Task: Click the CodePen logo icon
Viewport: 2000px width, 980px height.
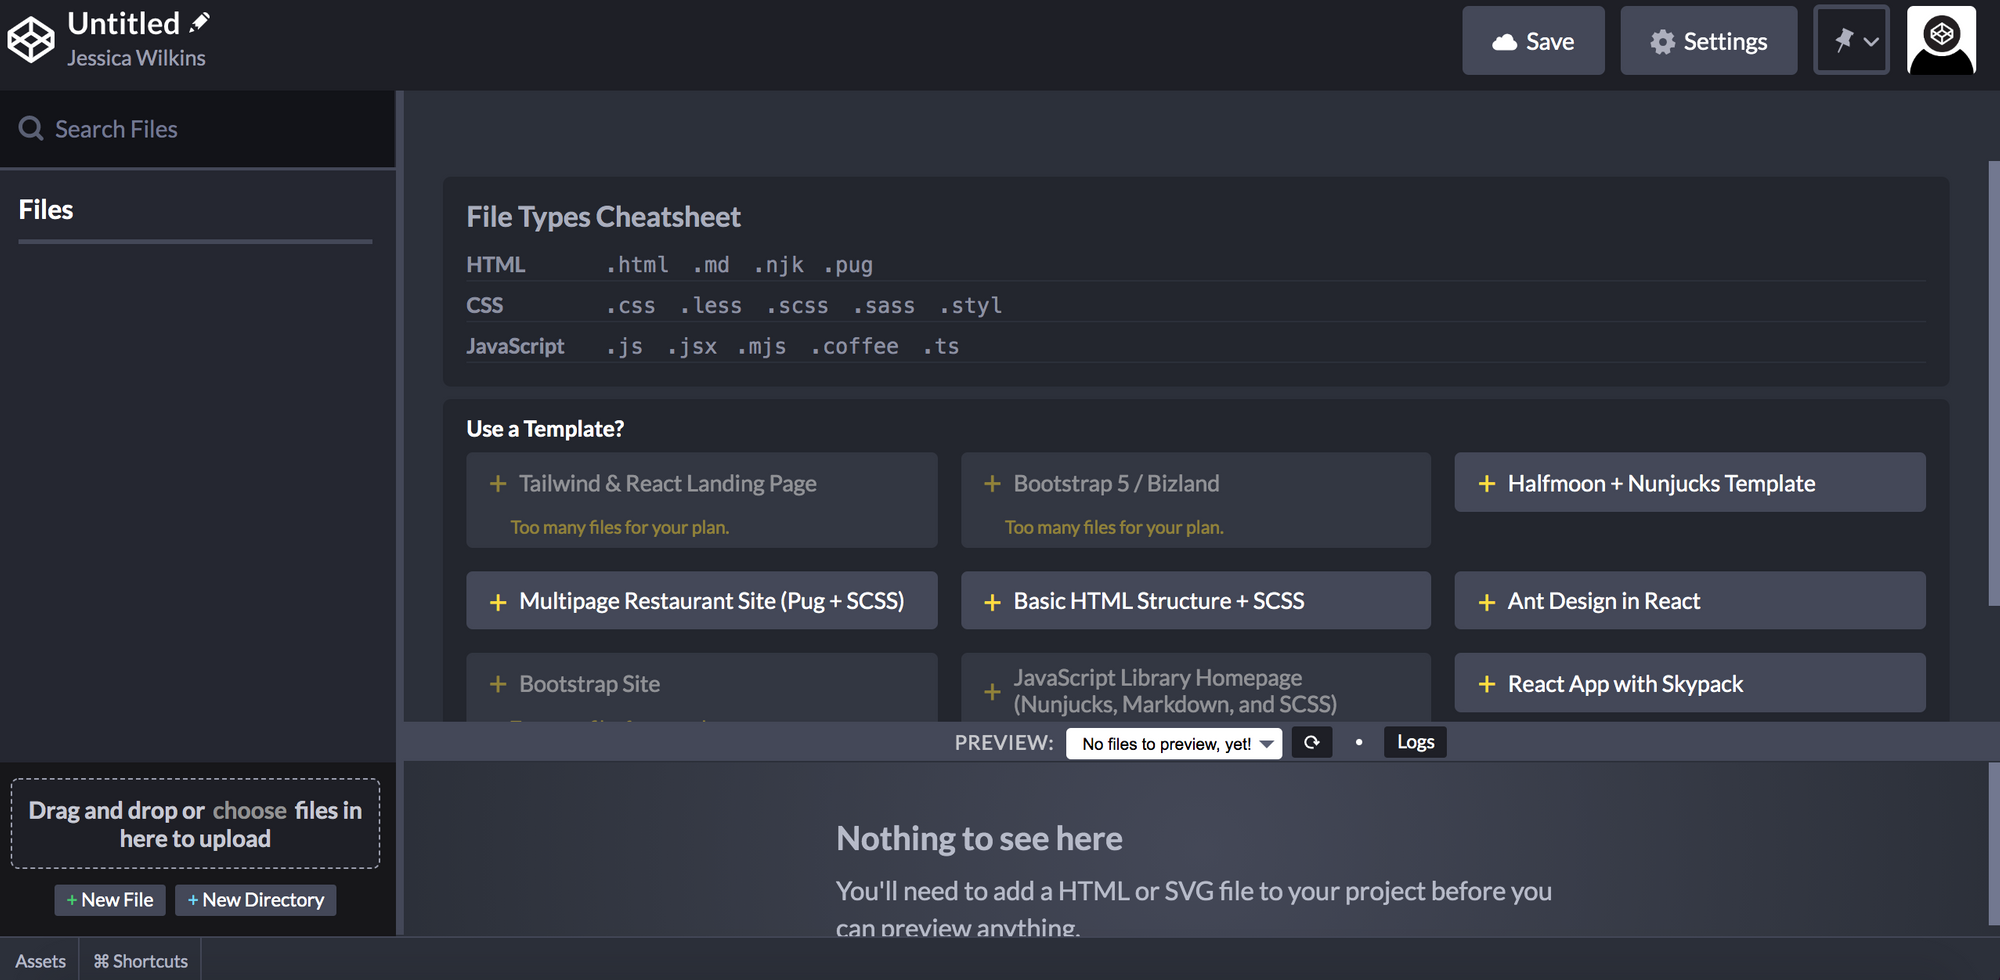Action: 31,40
